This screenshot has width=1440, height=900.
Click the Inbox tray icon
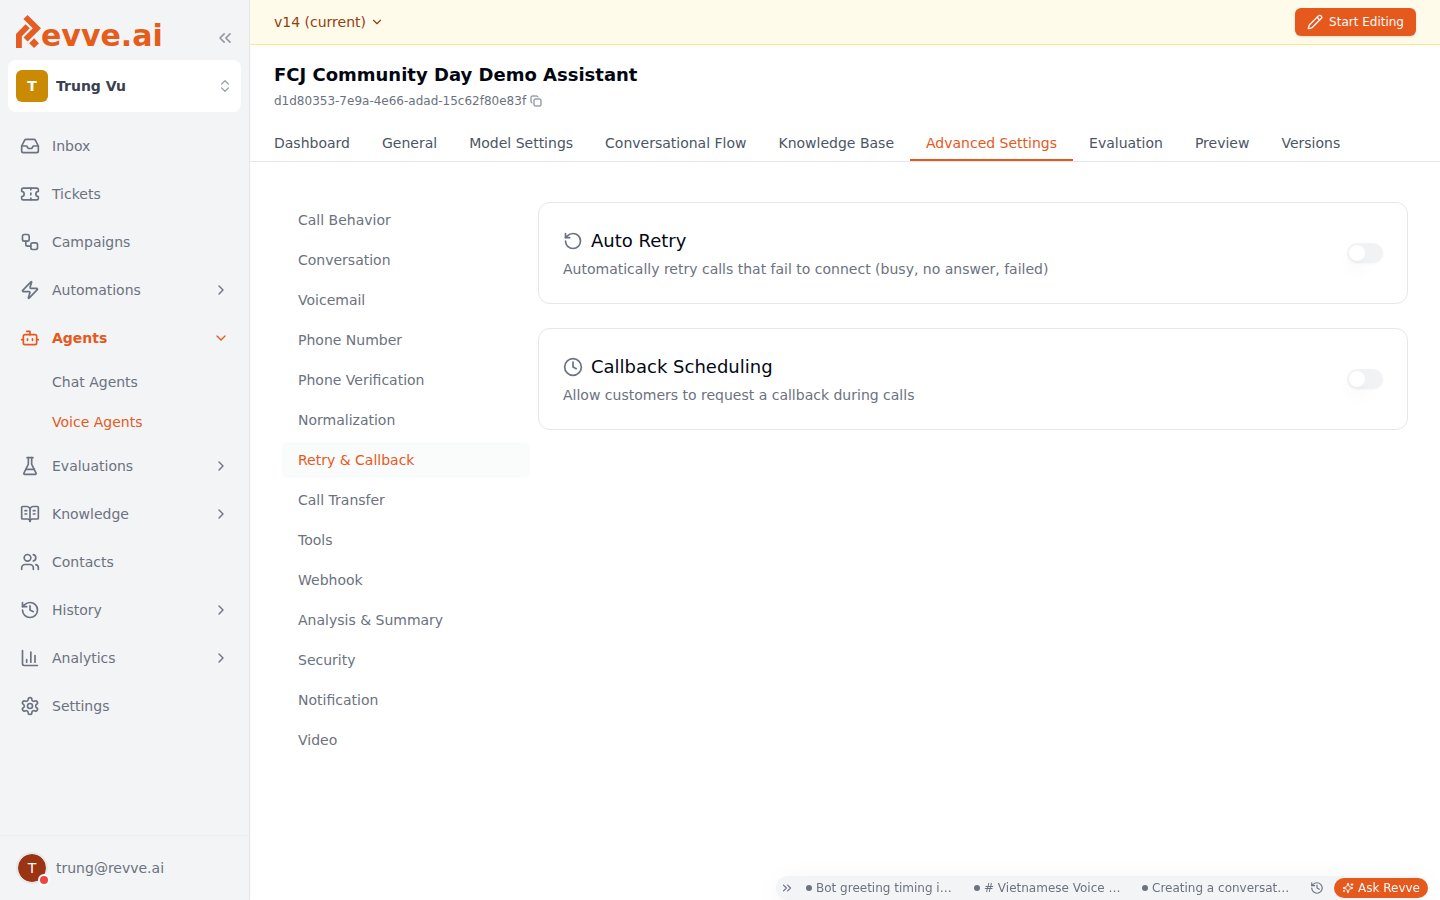(30, 146)
